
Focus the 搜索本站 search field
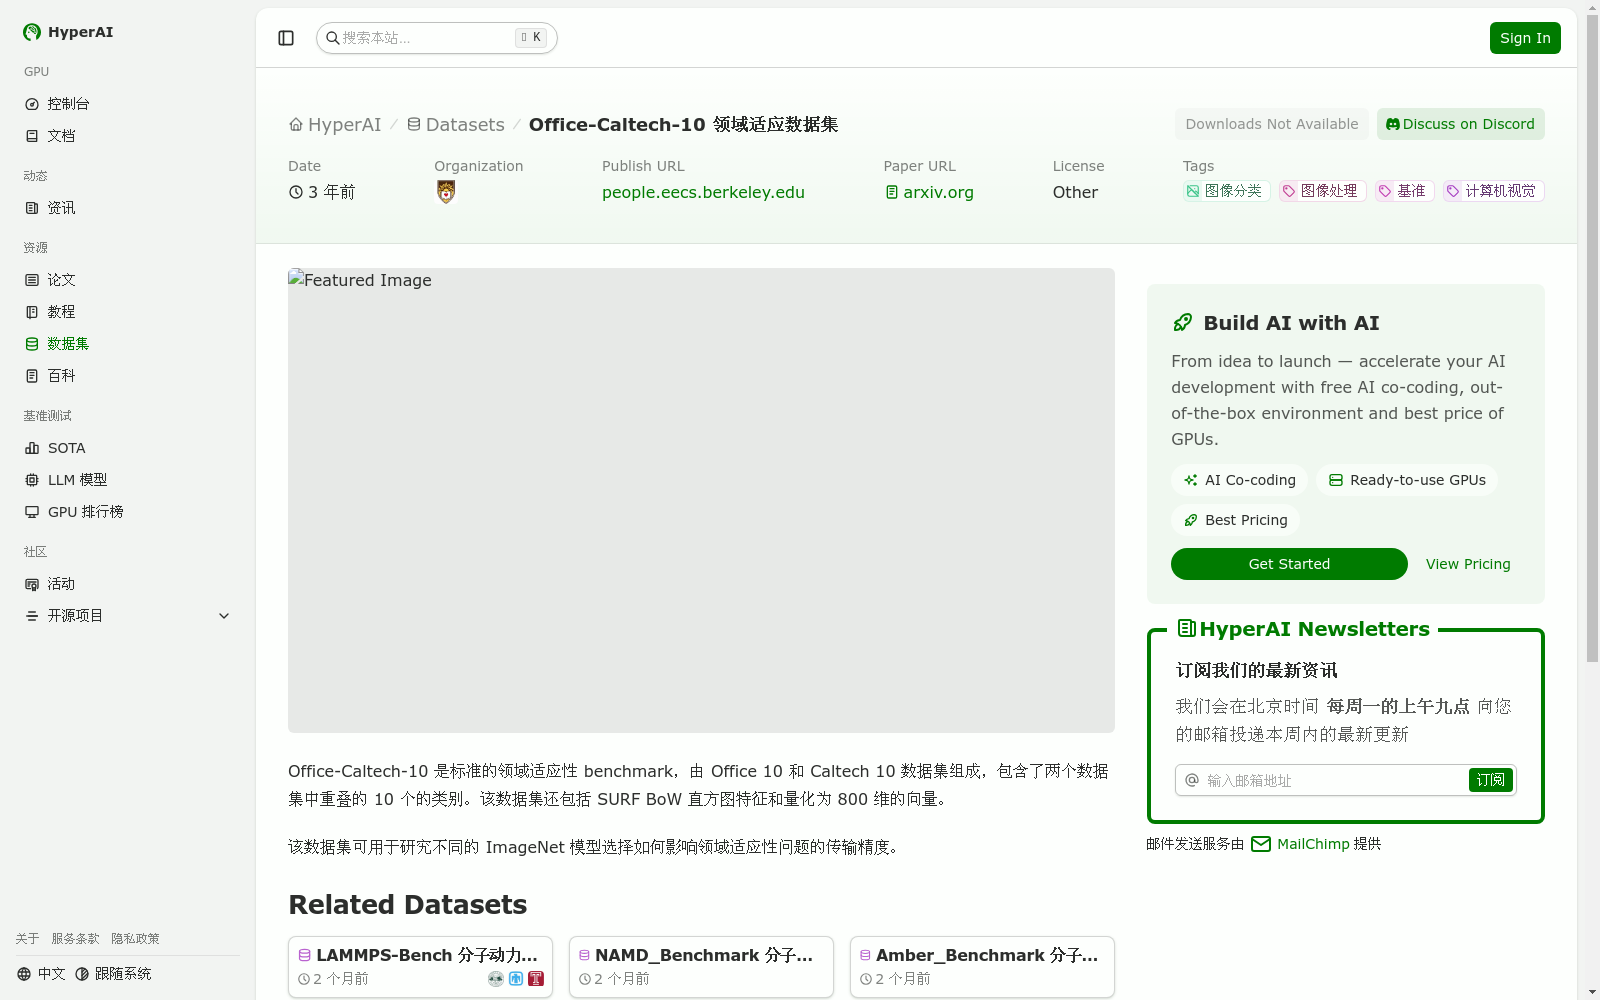pyautogui.click(x=437, y=38)
